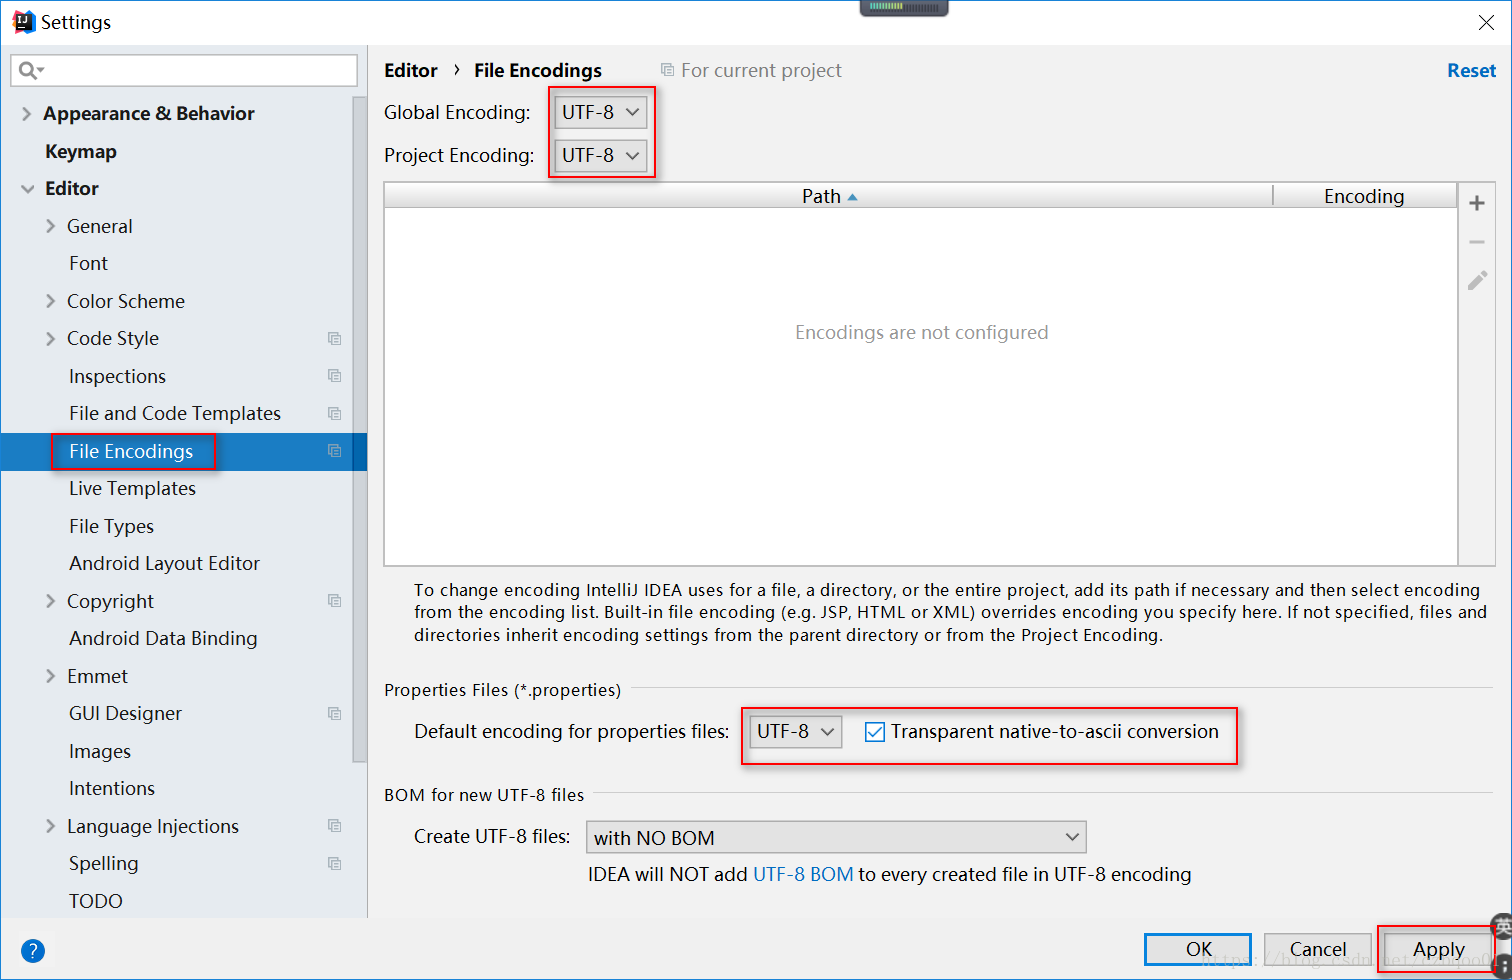Expand the Language Injections node
The width and height of the screenshot is (1512, 980).
pyautogui.click(x=51, y=826)
